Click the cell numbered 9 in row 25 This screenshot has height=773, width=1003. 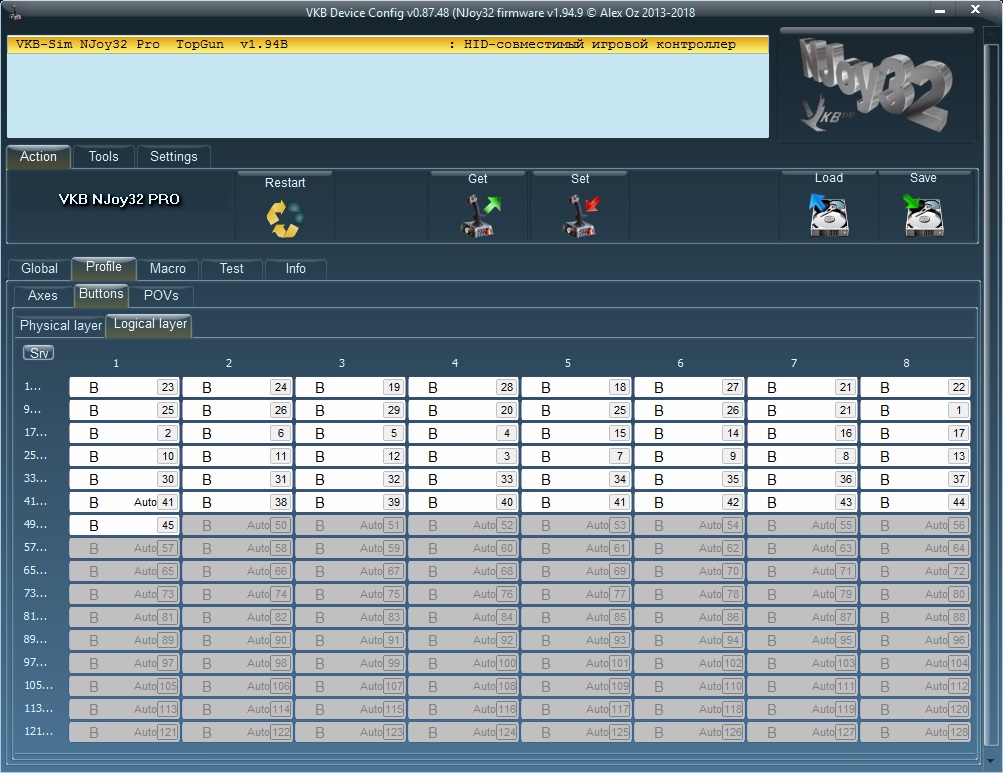690,456
